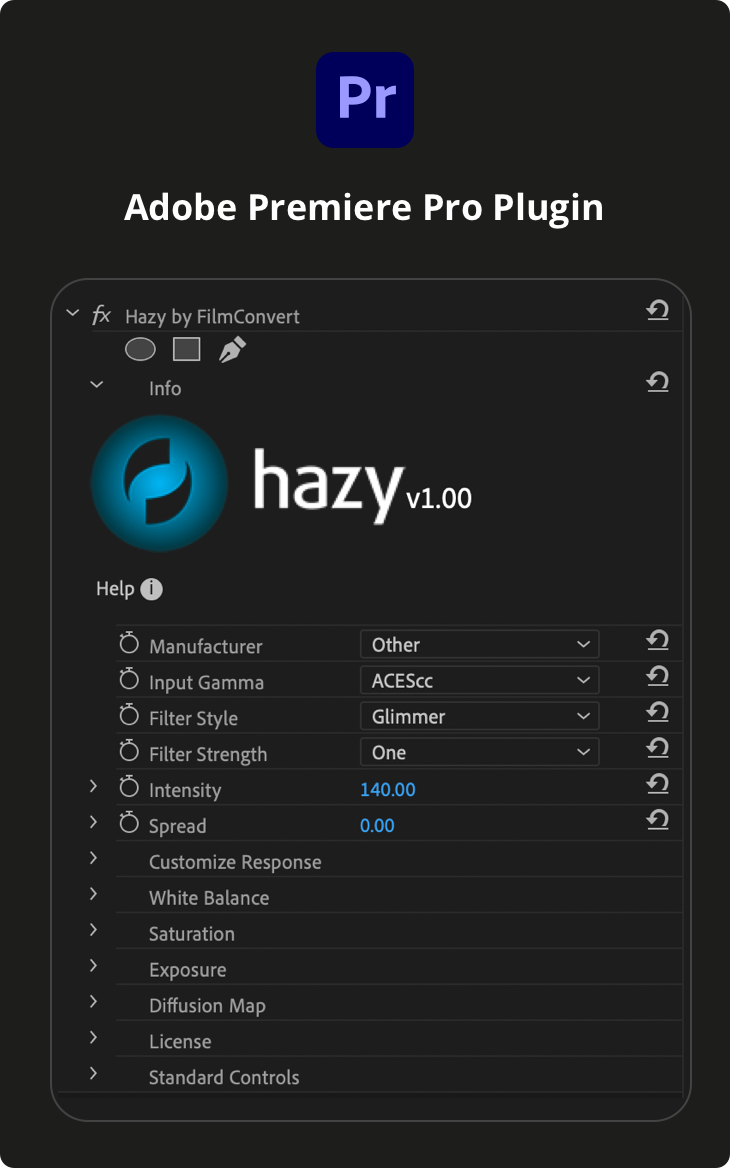730x1168 pixels.
Task: Edit the Intensity value of 140.00
Action: click(388, 789)
